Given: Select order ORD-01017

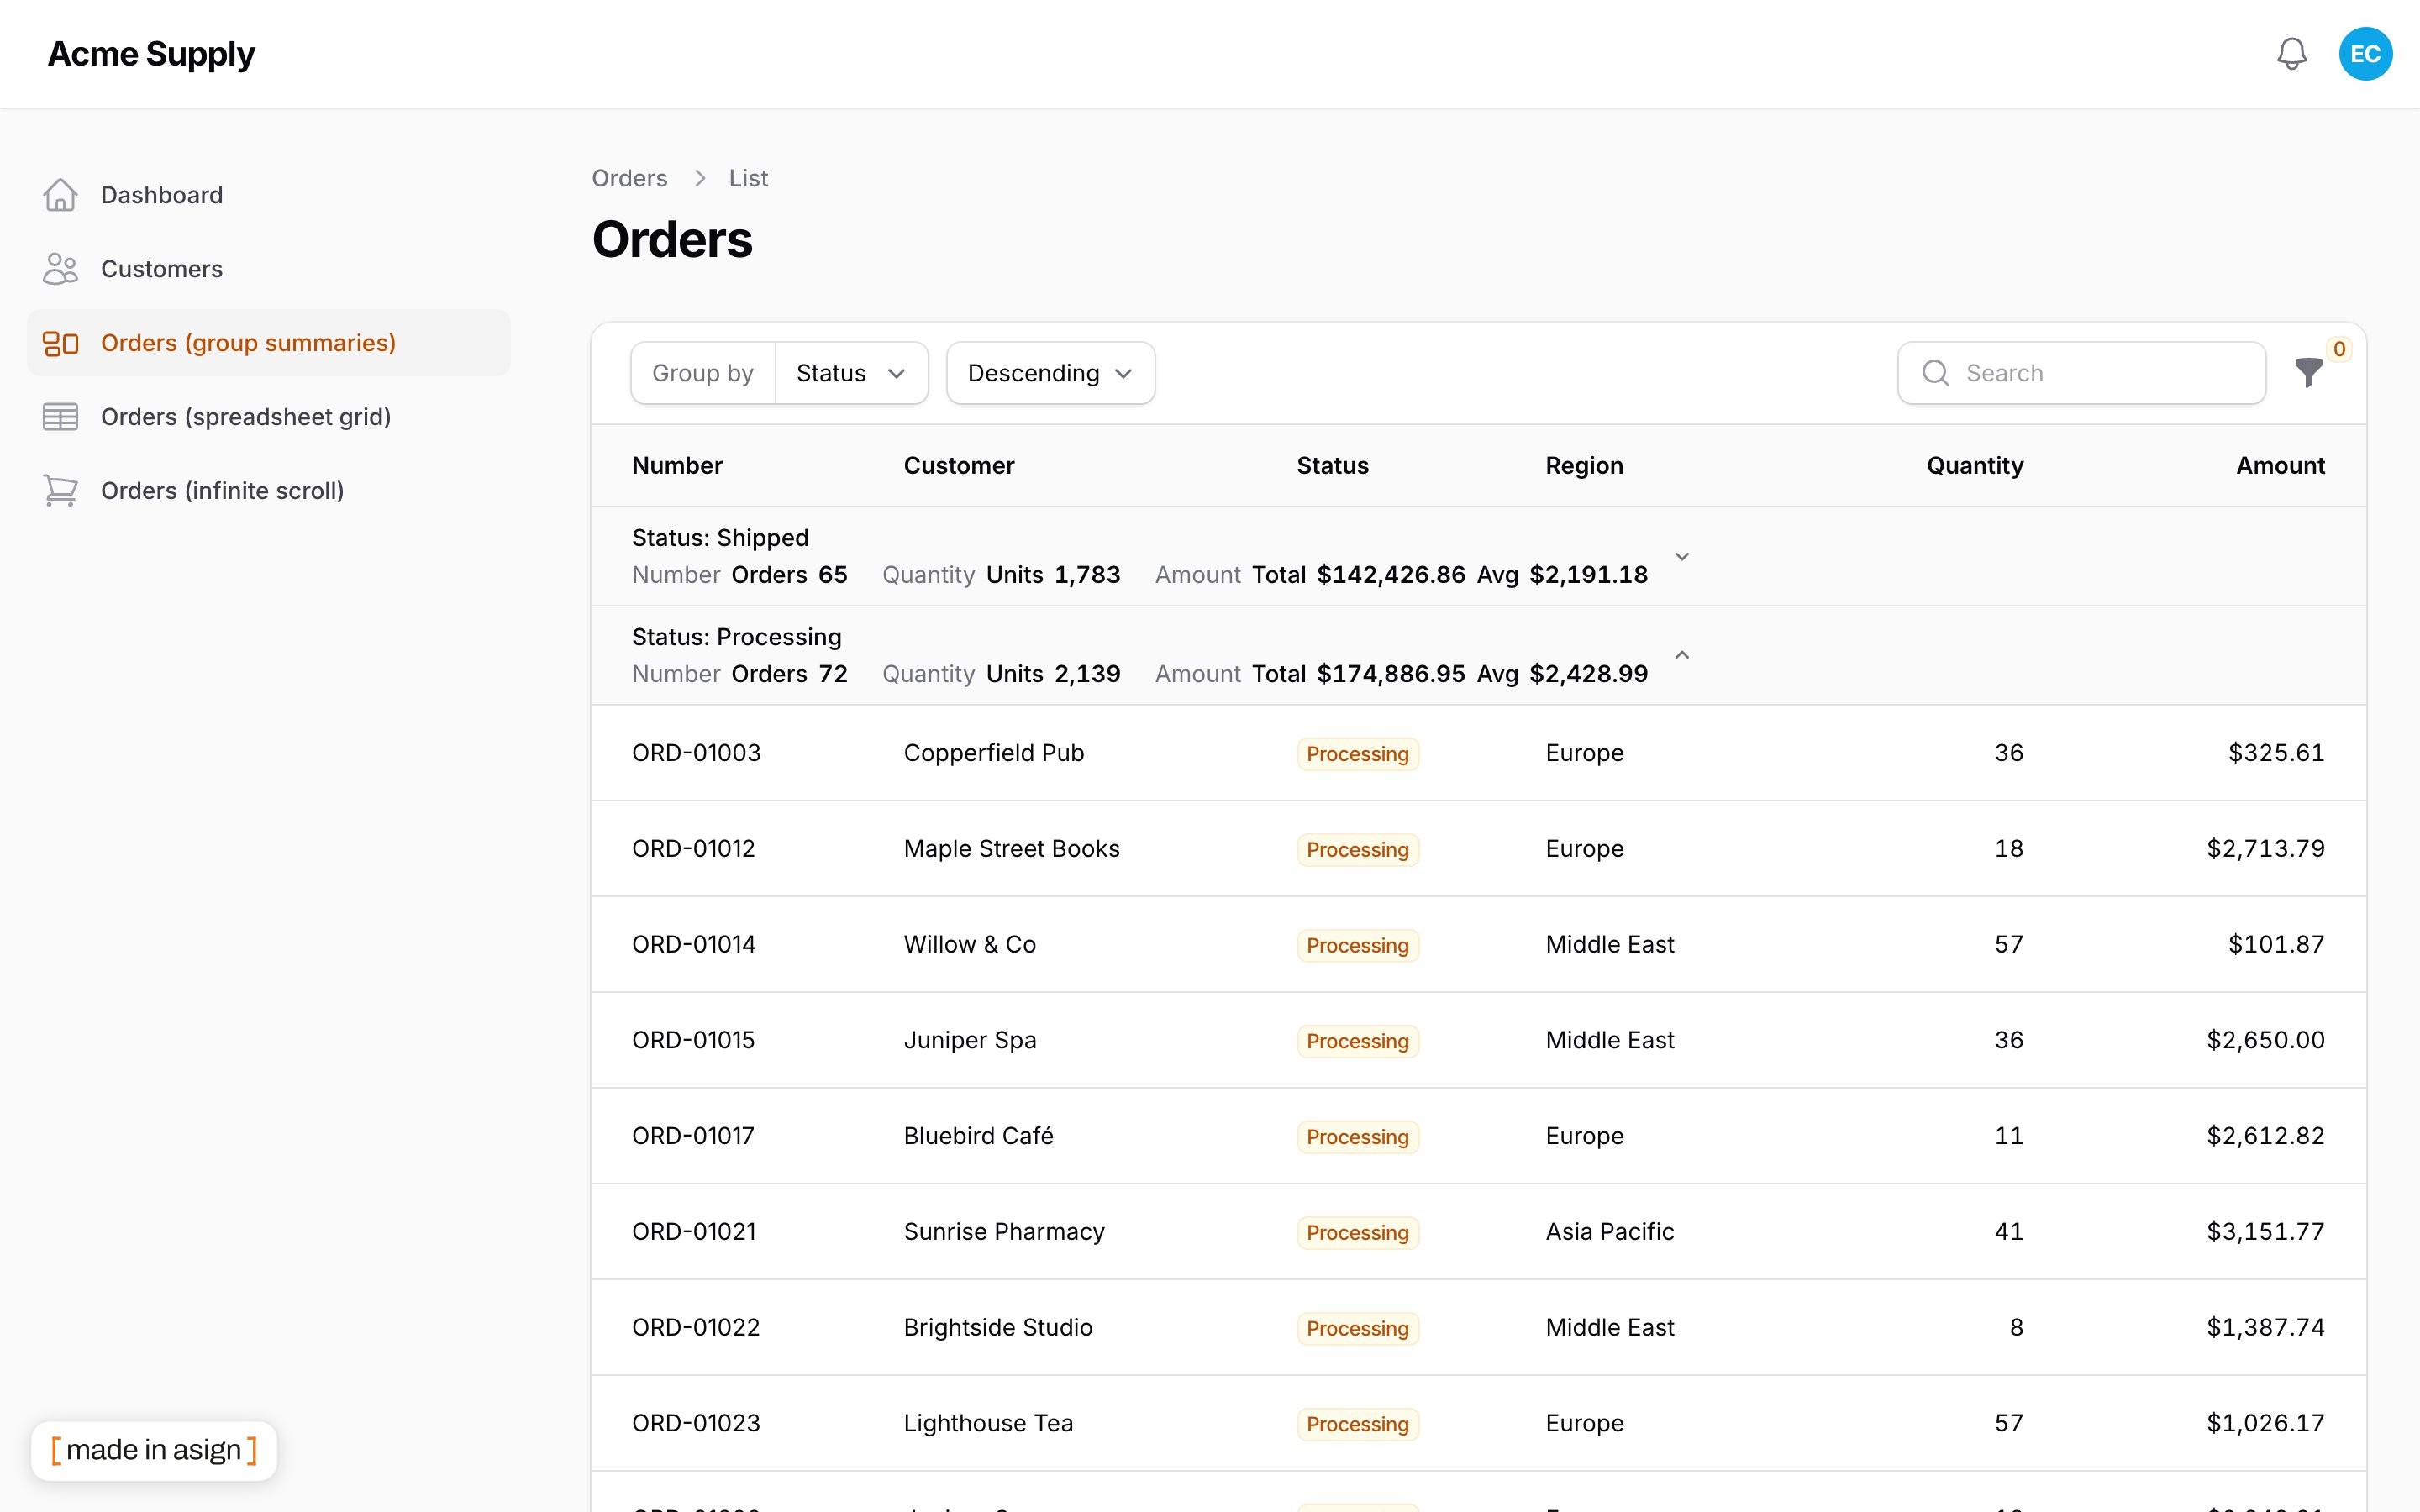Looking at the screenshot, I should tap(693, 1136).
